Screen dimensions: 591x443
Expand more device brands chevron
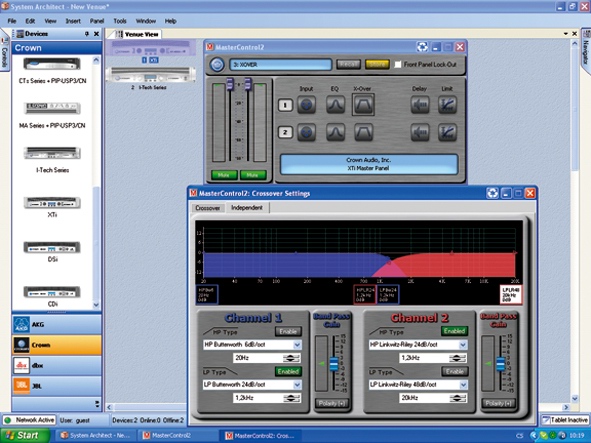tap(97, 404)
